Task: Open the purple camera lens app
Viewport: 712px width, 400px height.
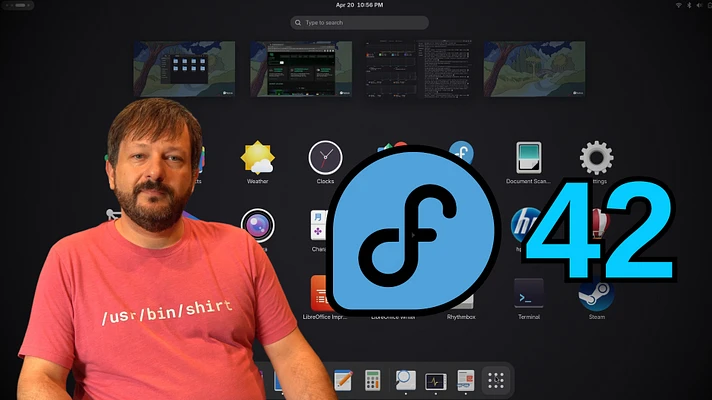Action: [257, 226]
